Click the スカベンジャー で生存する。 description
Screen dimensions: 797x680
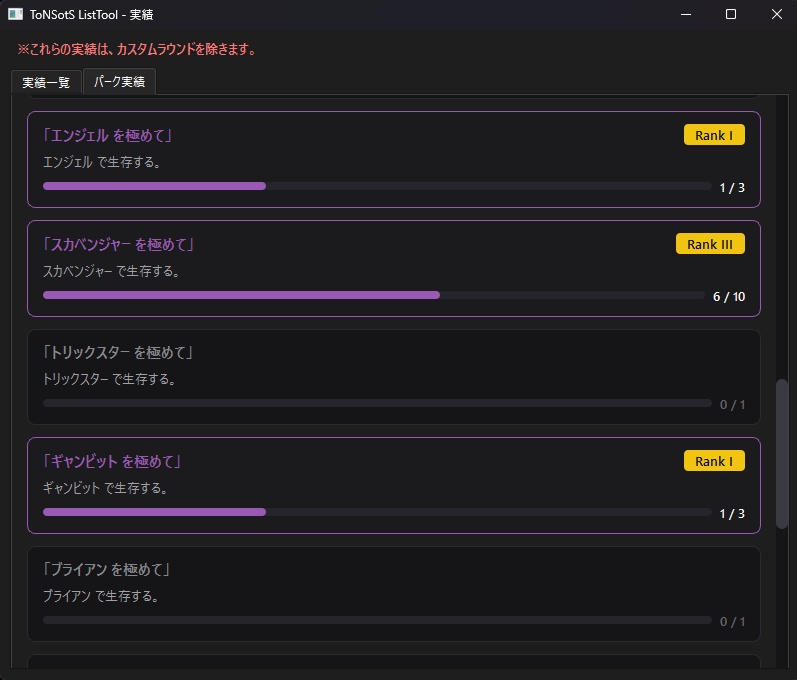(111, 271)
